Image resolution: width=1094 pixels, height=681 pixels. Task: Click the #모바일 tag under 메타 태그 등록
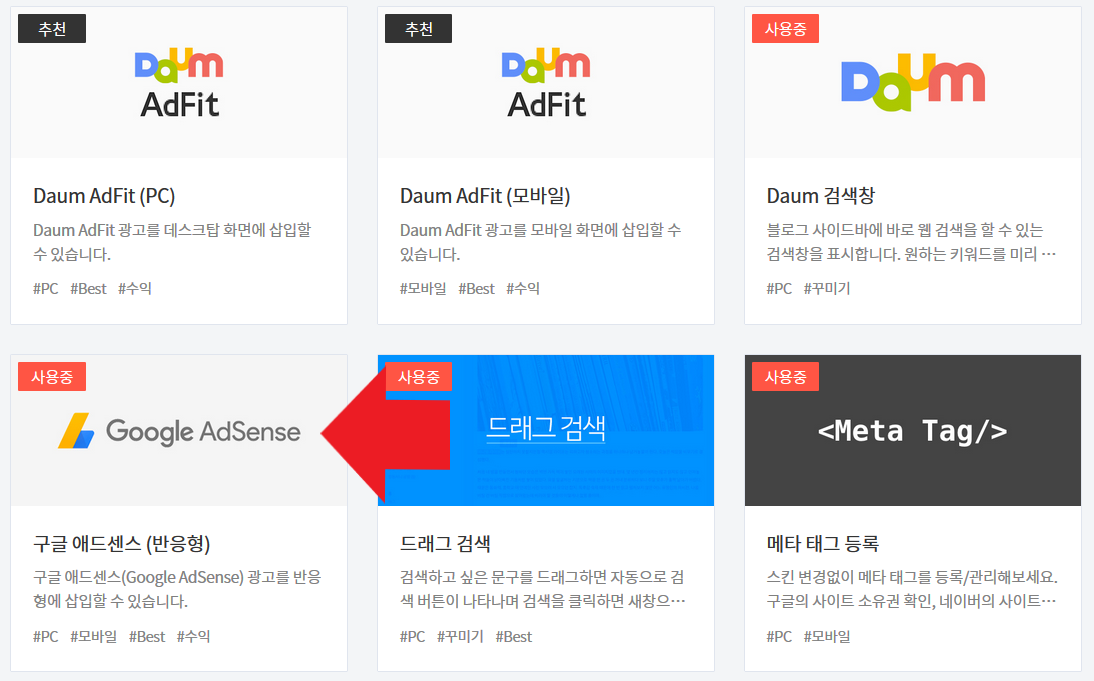pos(827,636)
